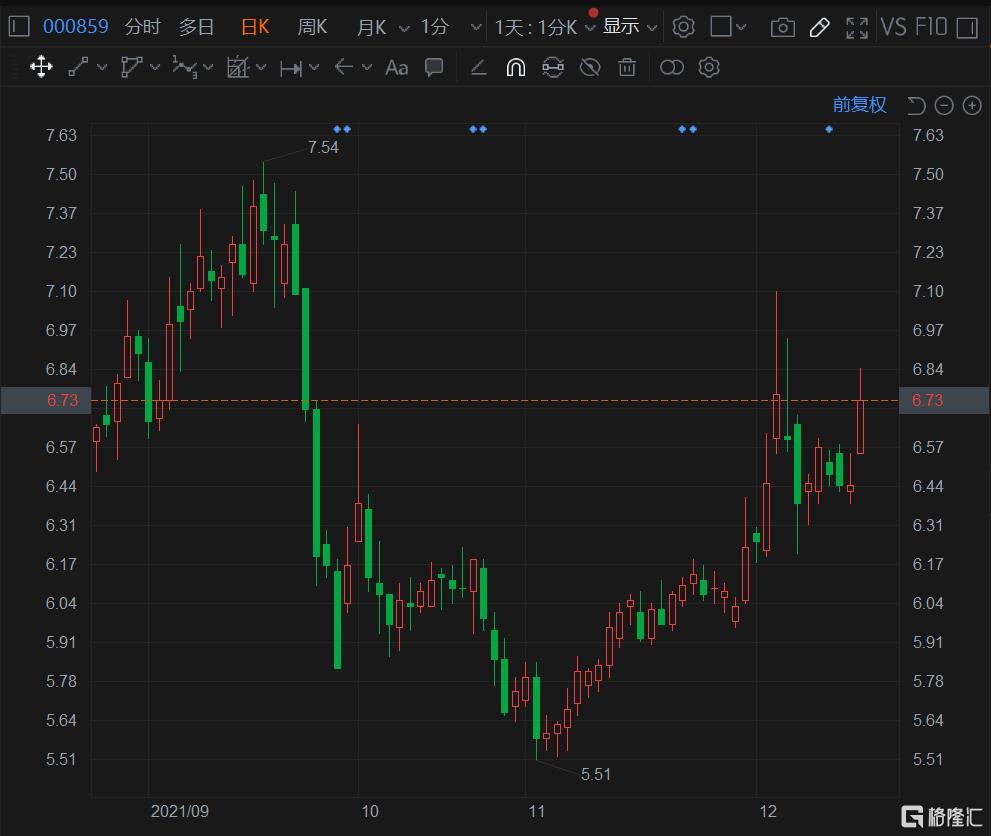The height and width of the screenshot is (836, 991).
Task: Hide all drawings with eye-slash icon
Action: 590,67
